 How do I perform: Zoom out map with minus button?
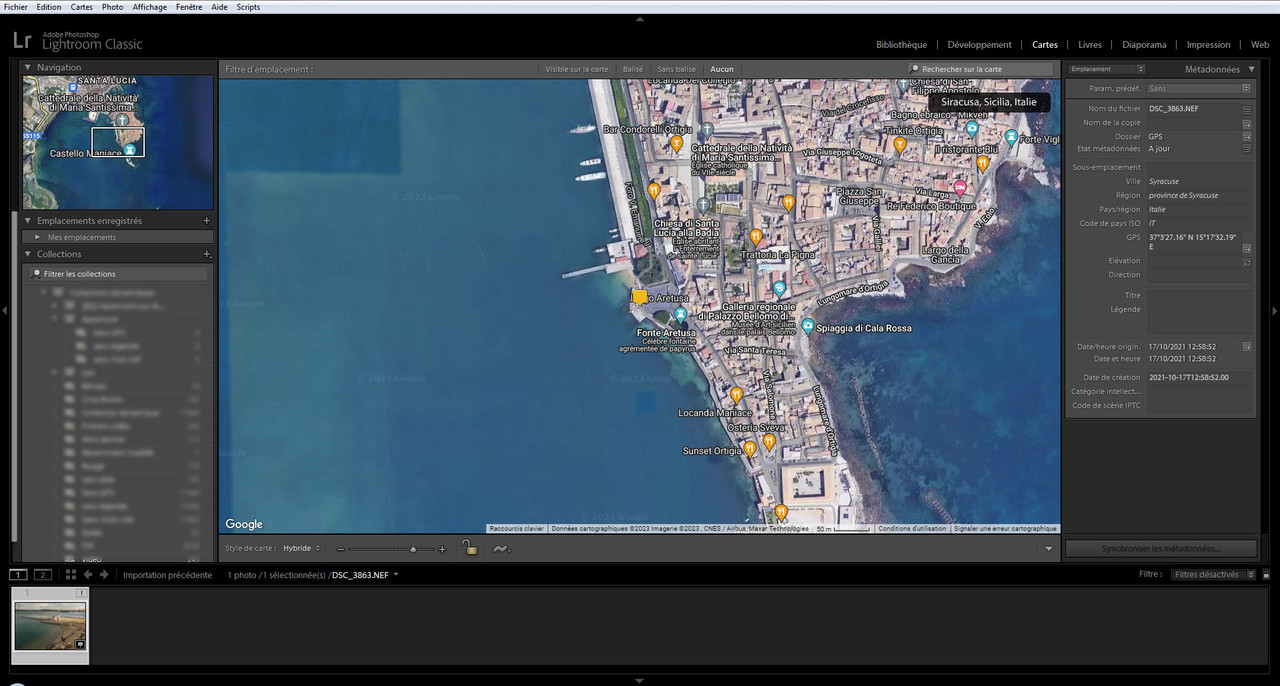click(x=341, y=549)
